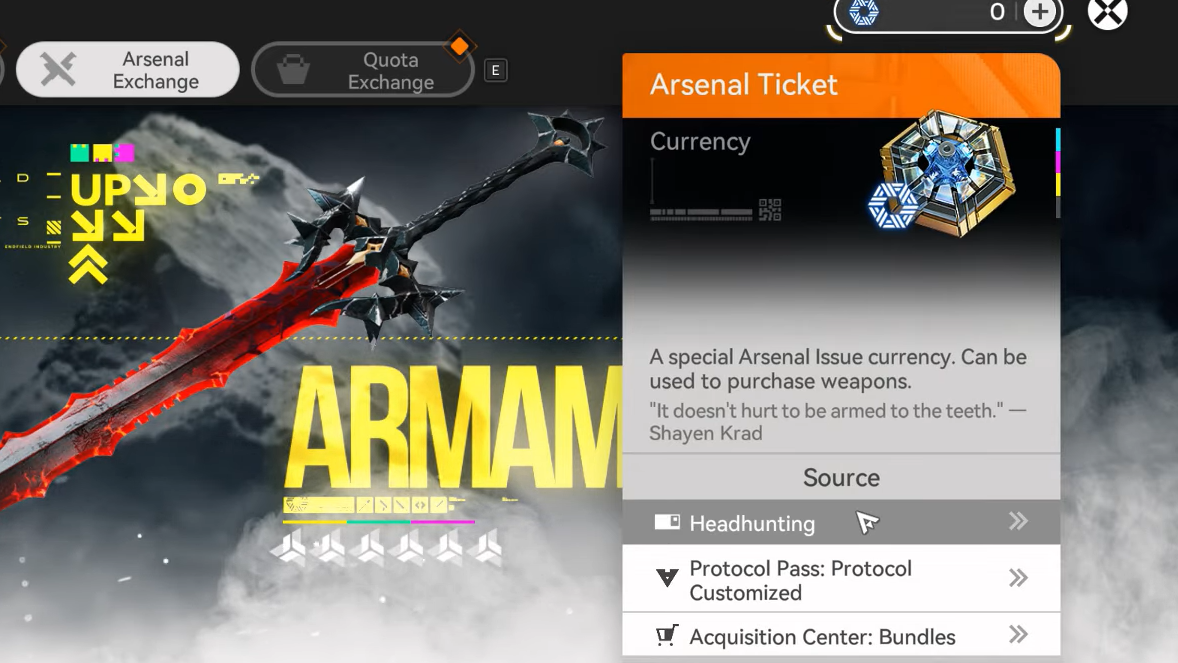
Task: Expand Acquisition Center: Bundles chevron
Action: point(1018,634)
